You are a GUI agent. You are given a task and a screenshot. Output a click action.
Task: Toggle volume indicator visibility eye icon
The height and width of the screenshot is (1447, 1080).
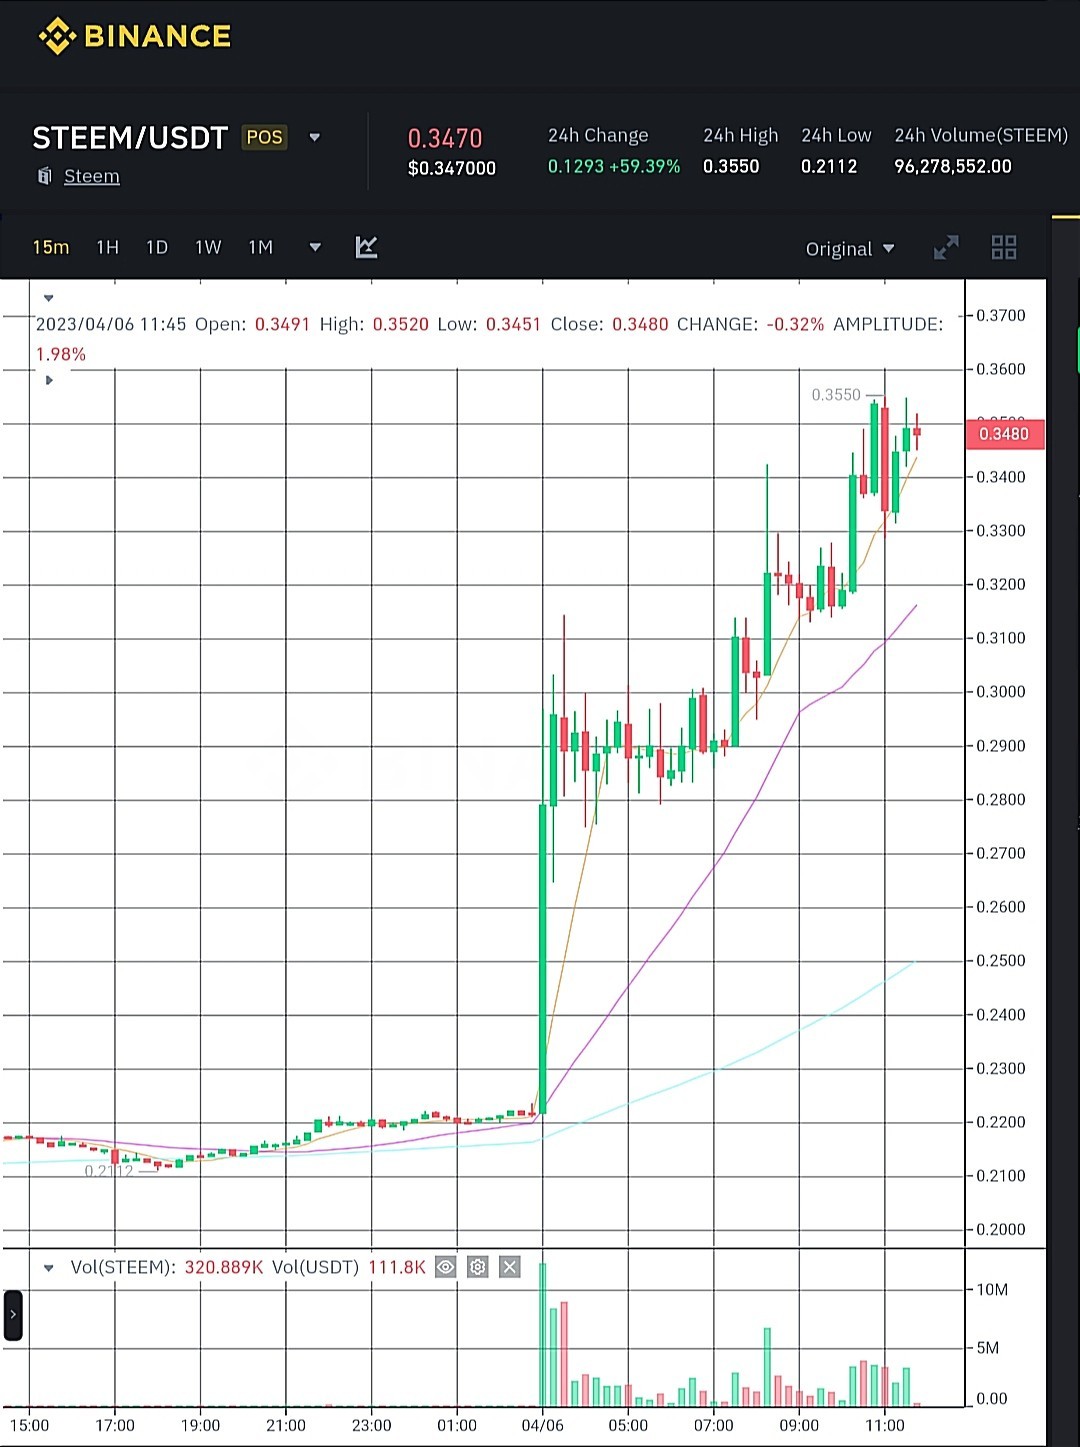click(x=446, y=1267)
